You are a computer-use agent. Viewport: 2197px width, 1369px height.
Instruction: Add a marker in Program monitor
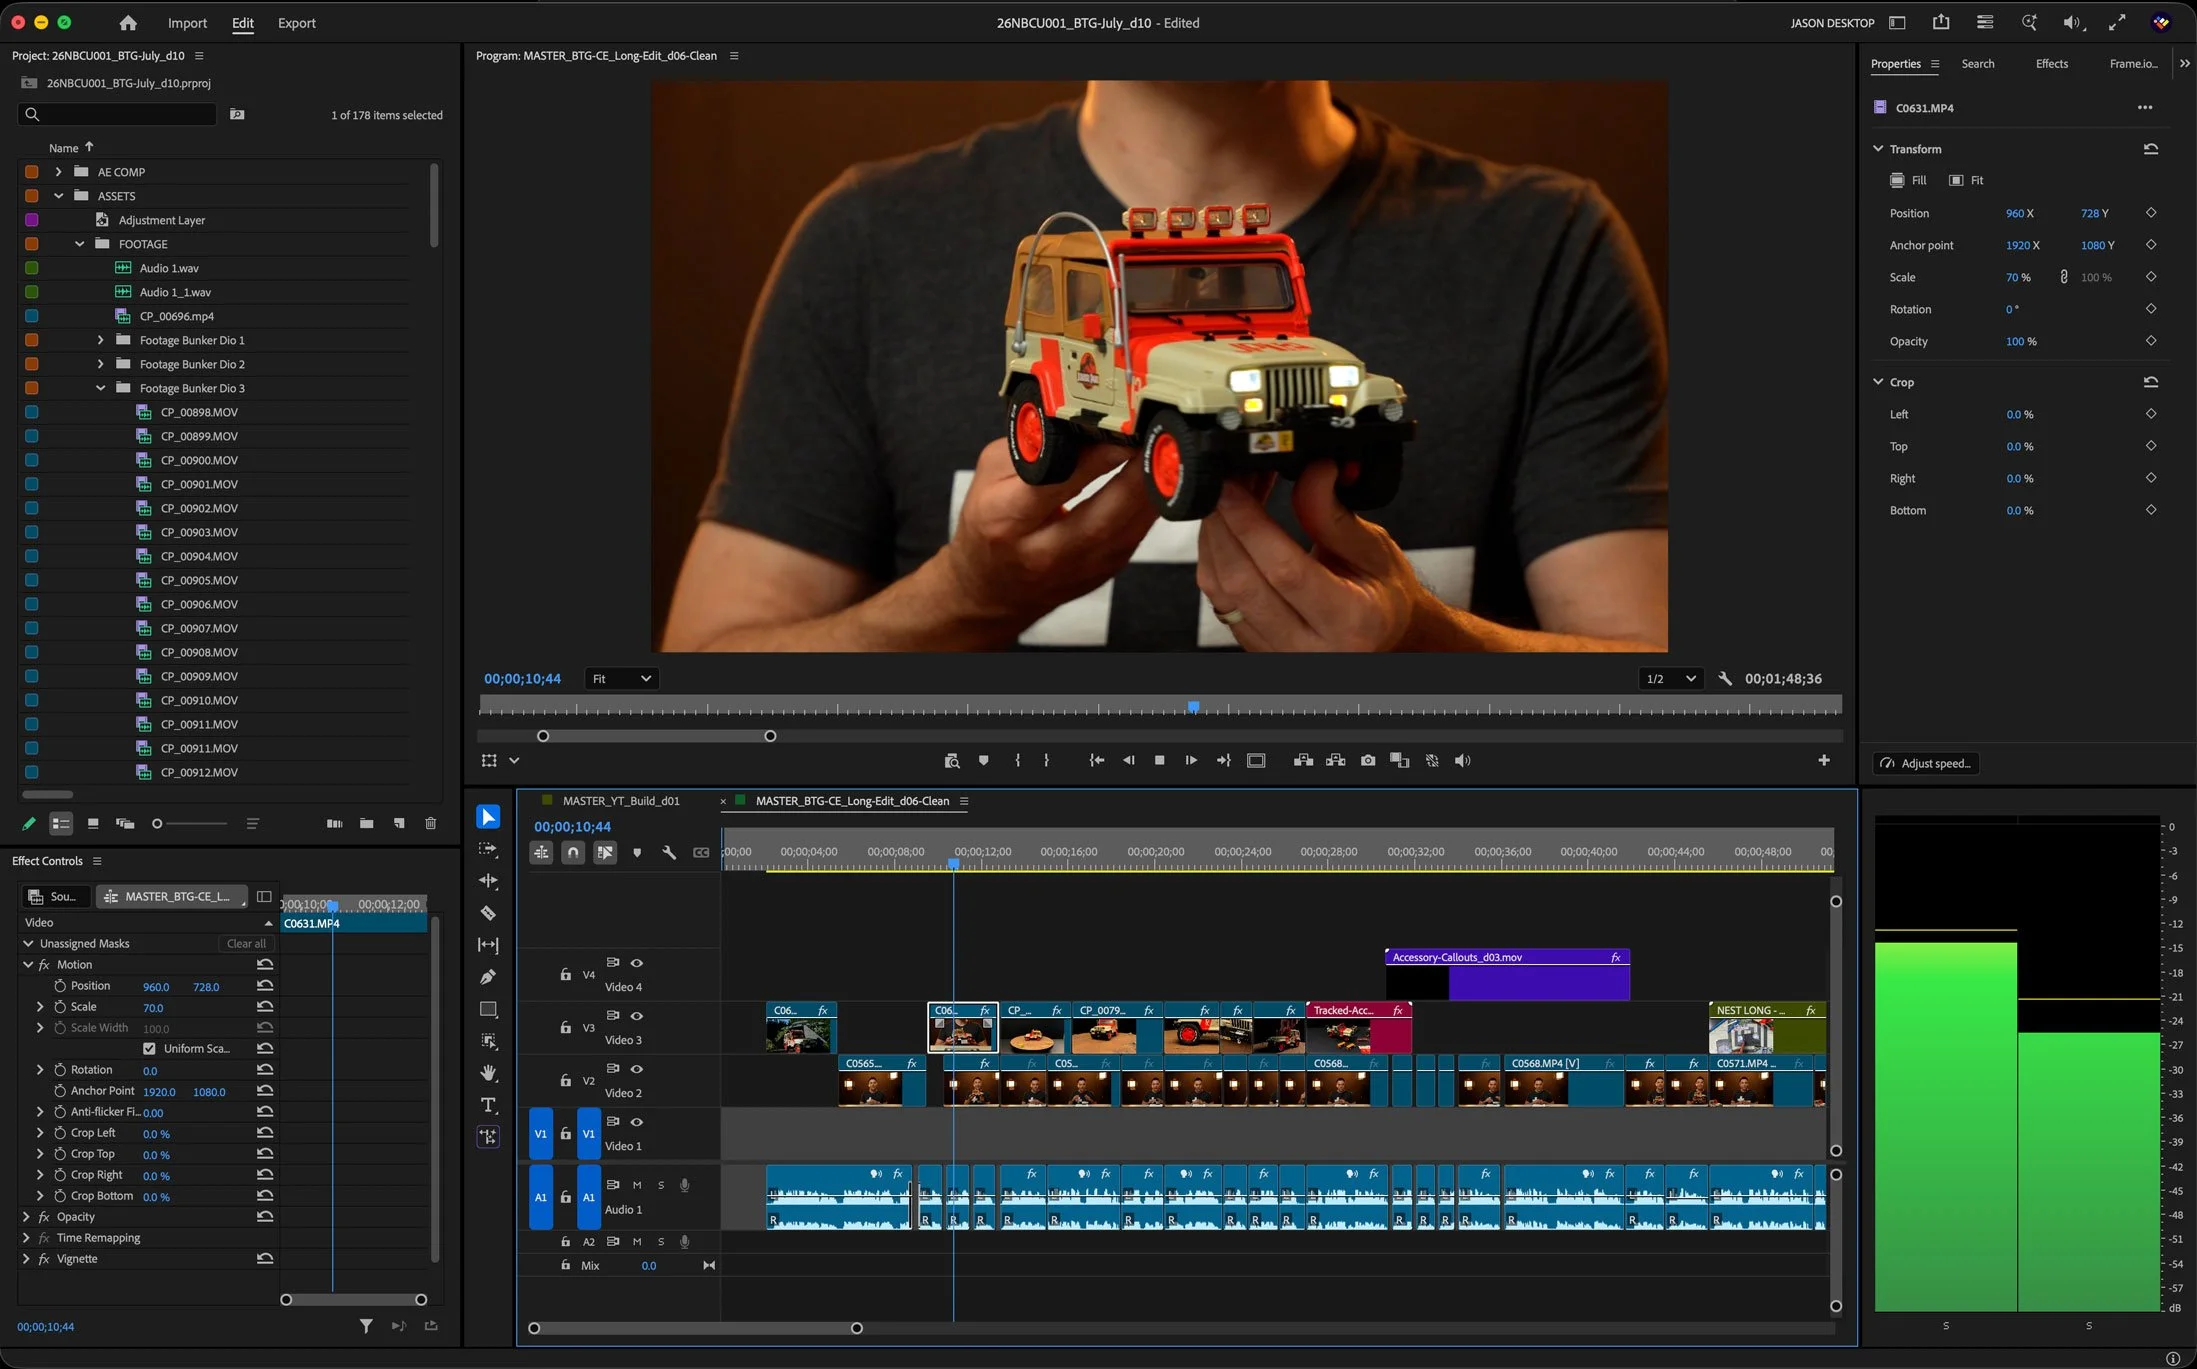pos(984,761)
